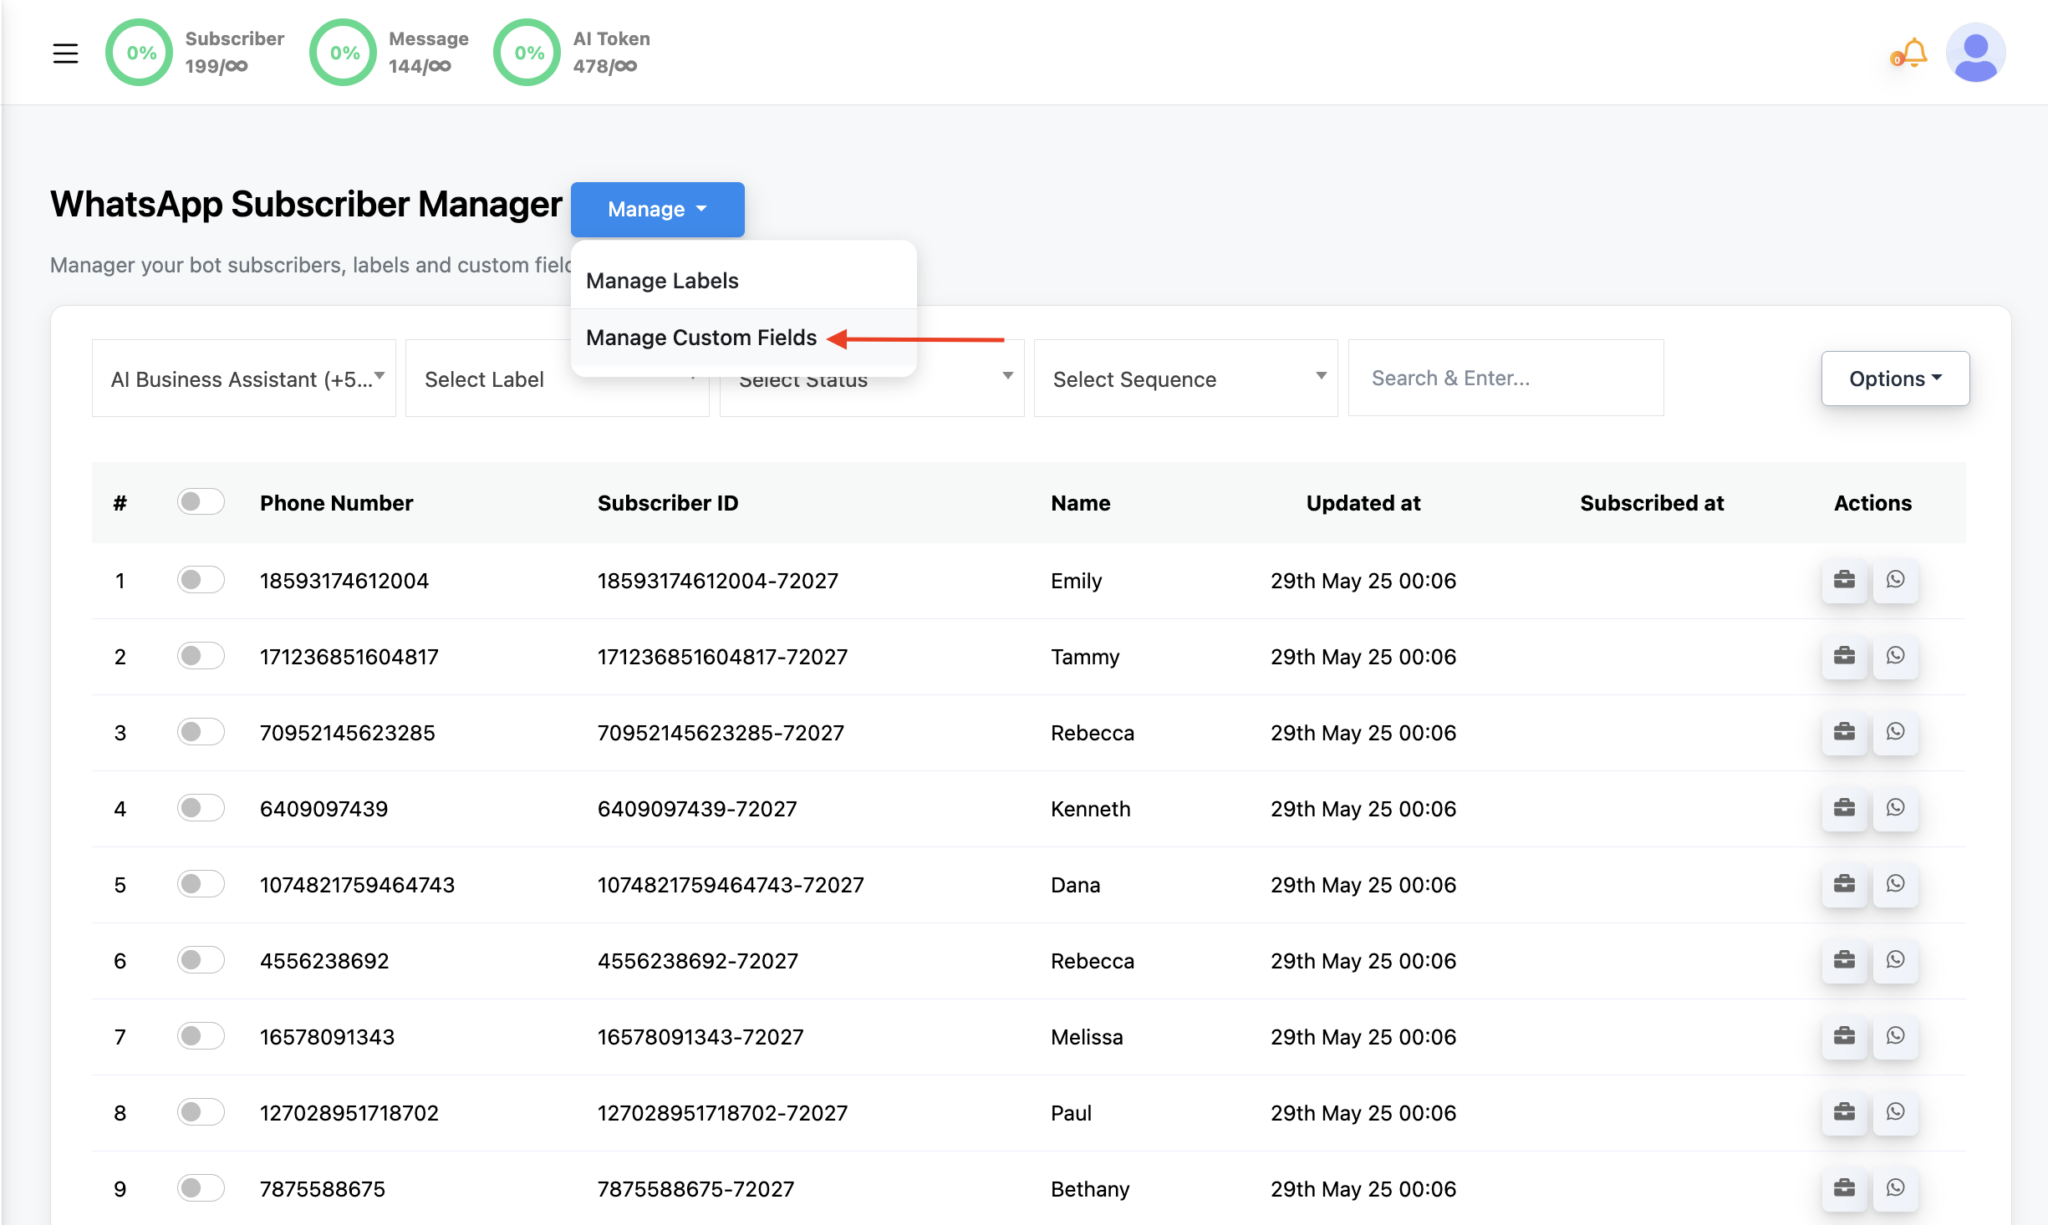Viewport: 2048px width, 1225px height.
Task: Click the name Kenneth
Action: 1090,809
